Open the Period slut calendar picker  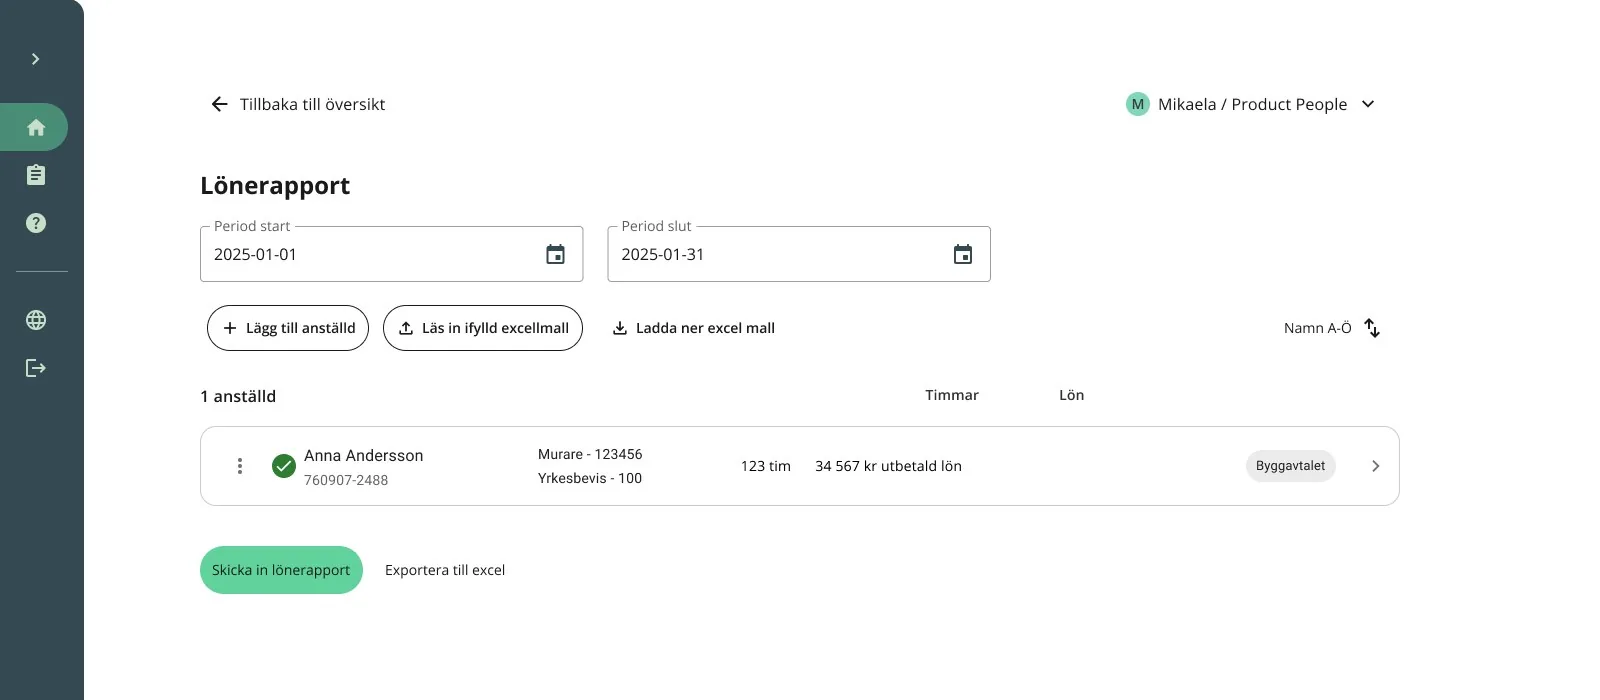coord(963,254)
